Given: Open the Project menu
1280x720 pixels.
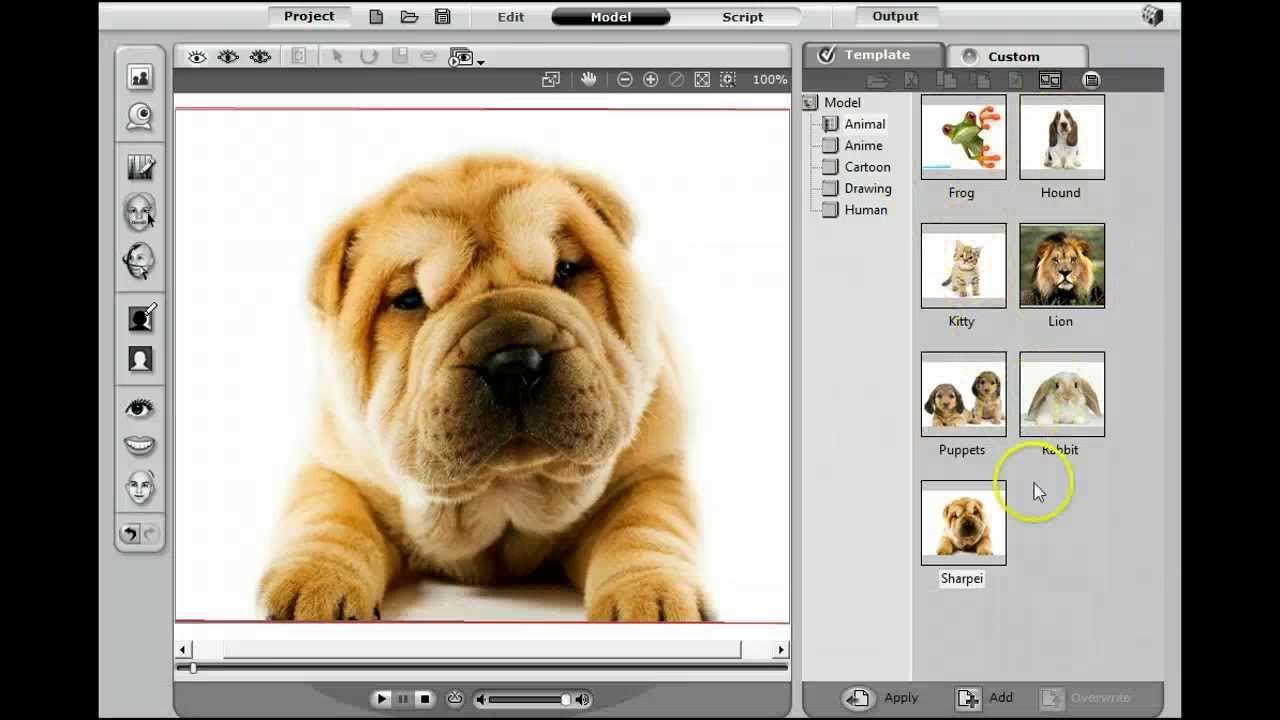Looking at the screenshot, I should pyautogui.click(x=309, y=16).
